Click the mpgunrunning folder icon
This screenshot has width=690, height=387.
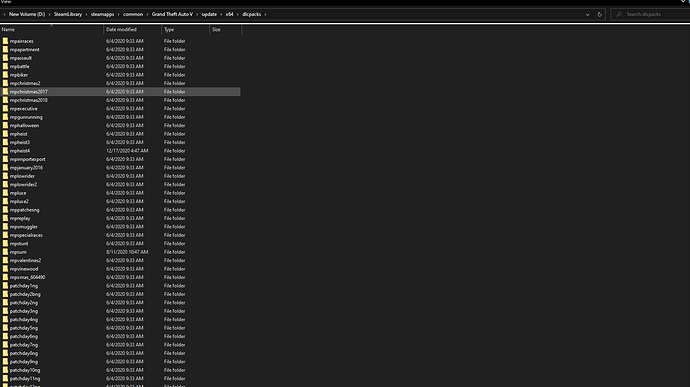point(5,117)
